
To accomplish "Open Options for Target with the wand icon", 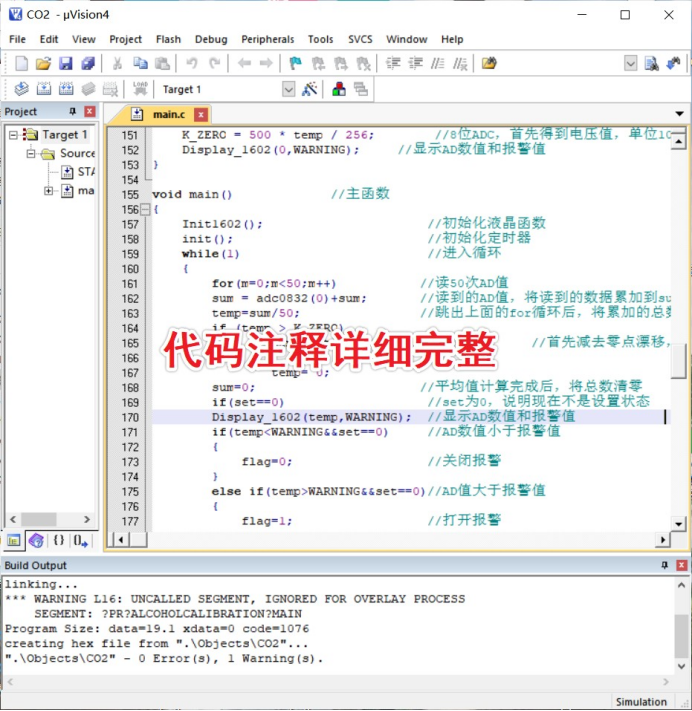I will click(310, 89).
